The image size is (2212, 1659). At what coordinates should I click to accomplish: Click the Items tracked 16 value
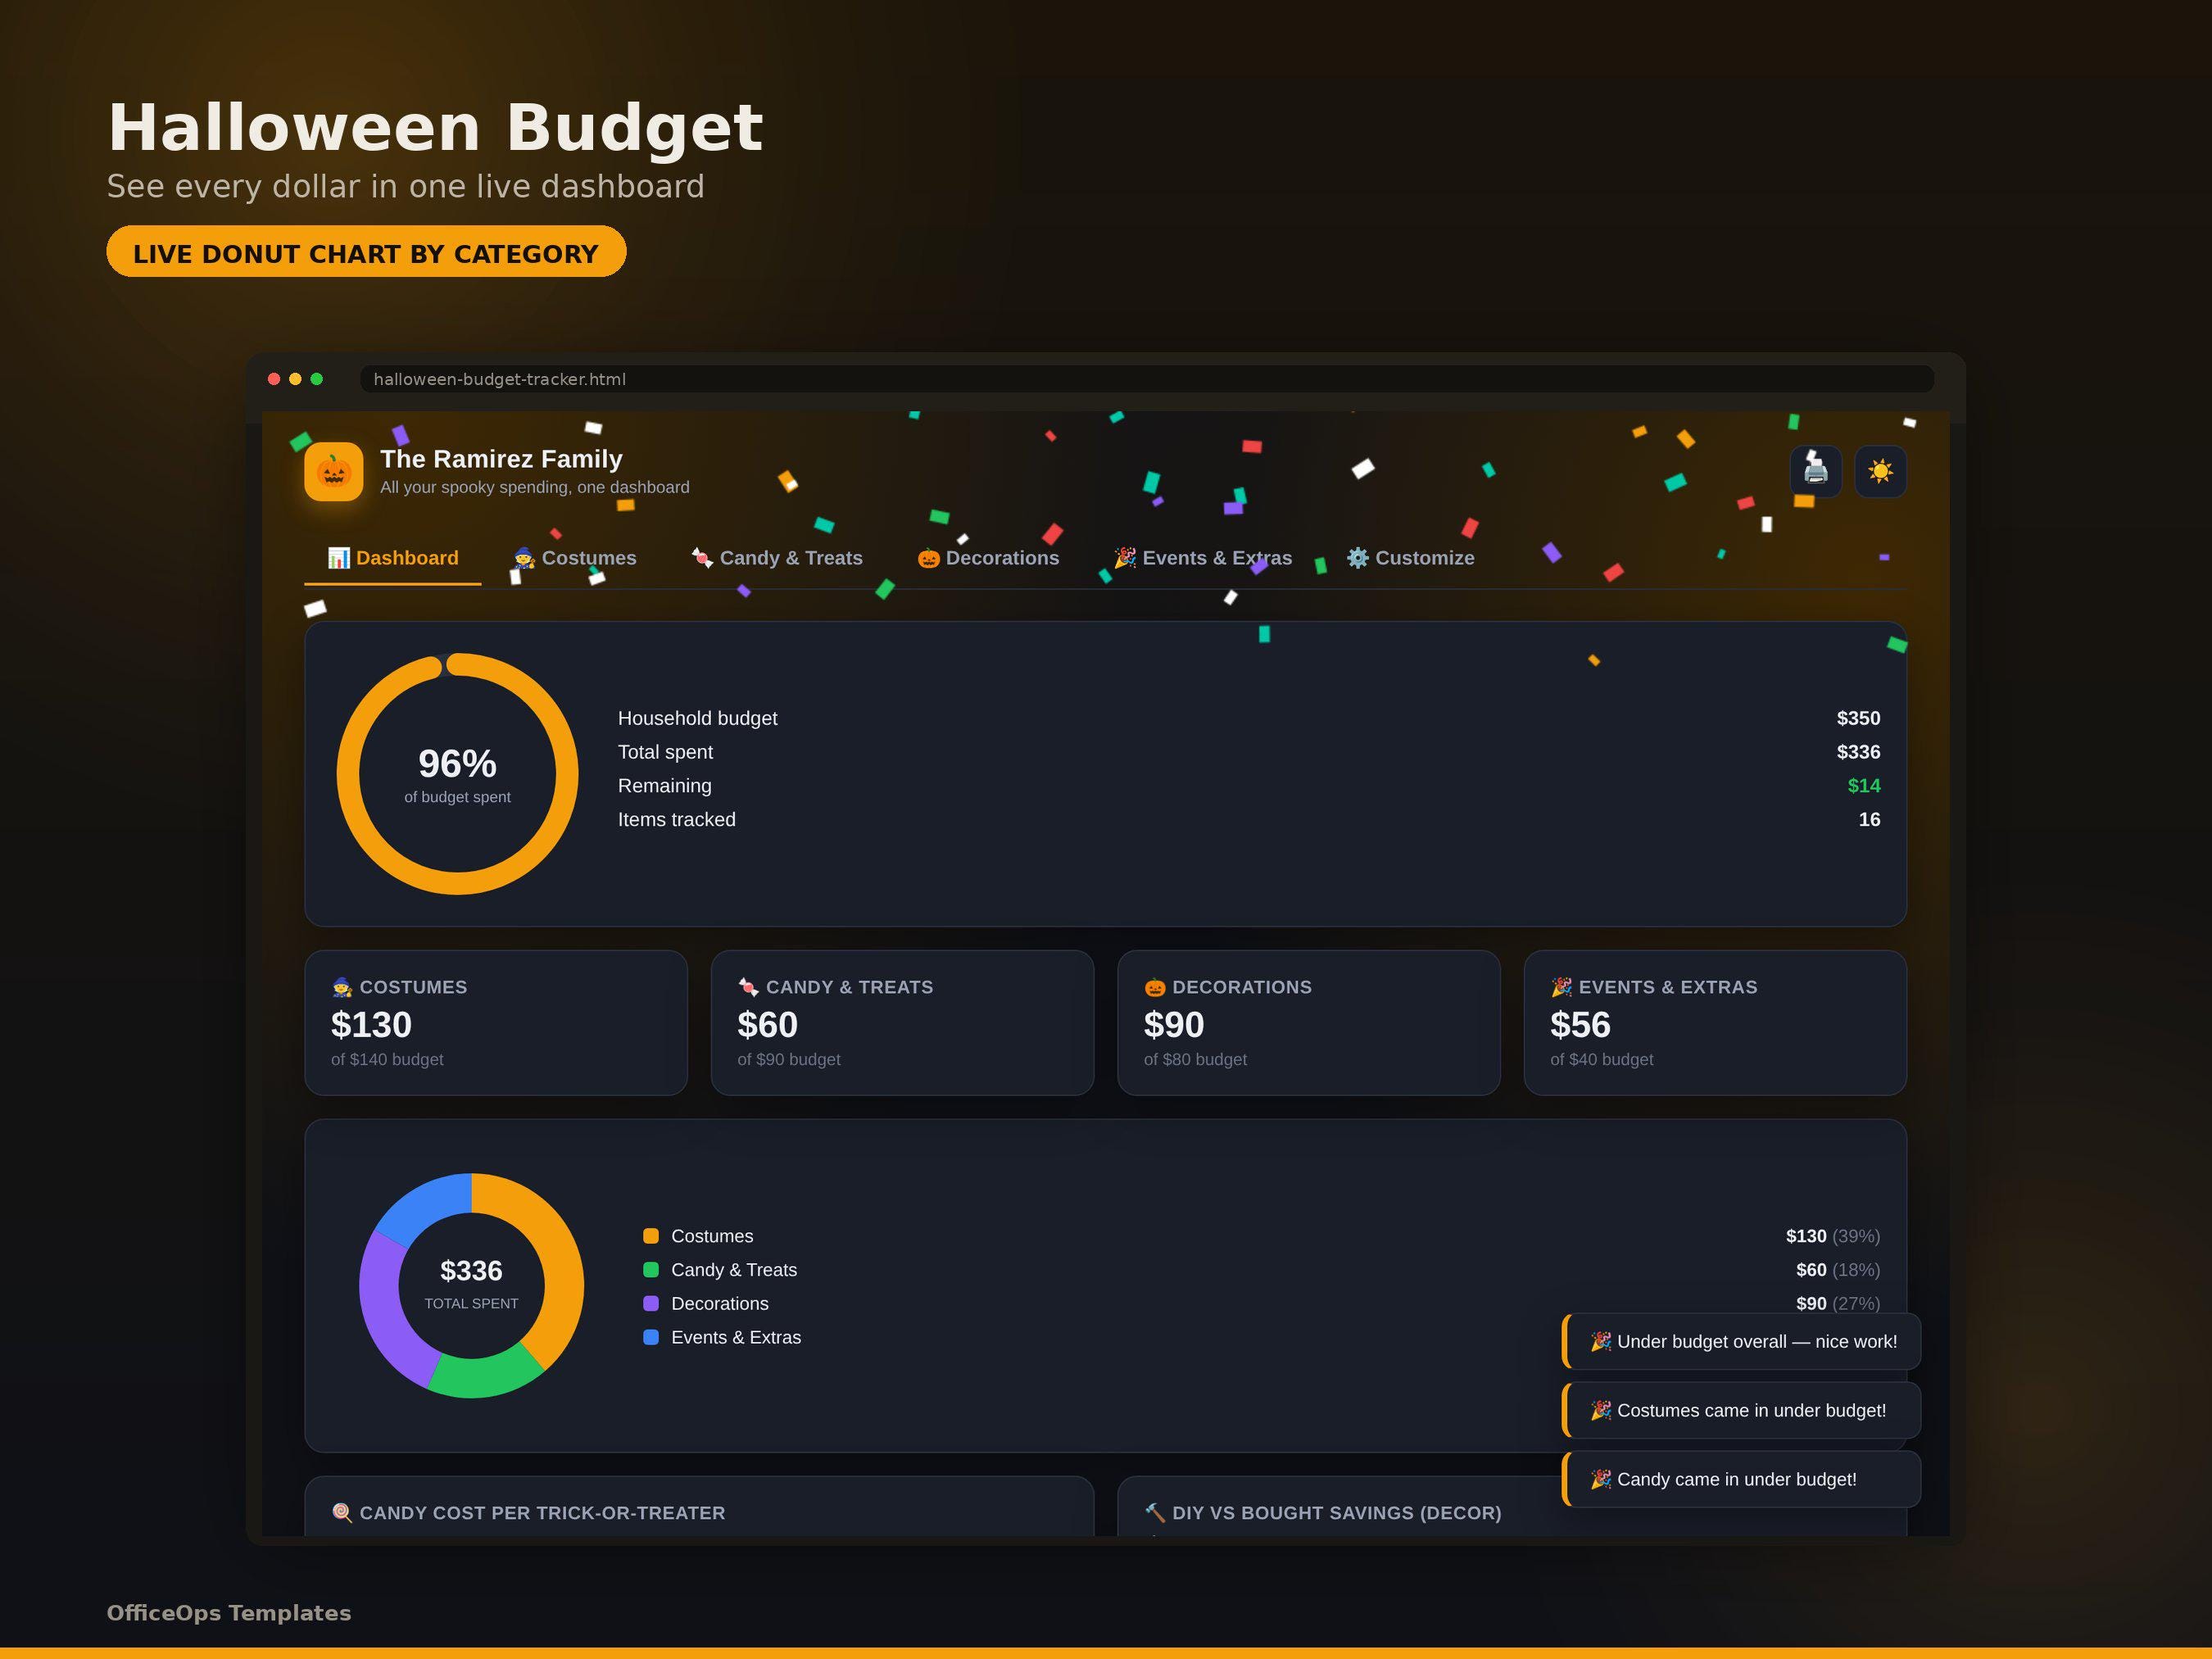1869,820
